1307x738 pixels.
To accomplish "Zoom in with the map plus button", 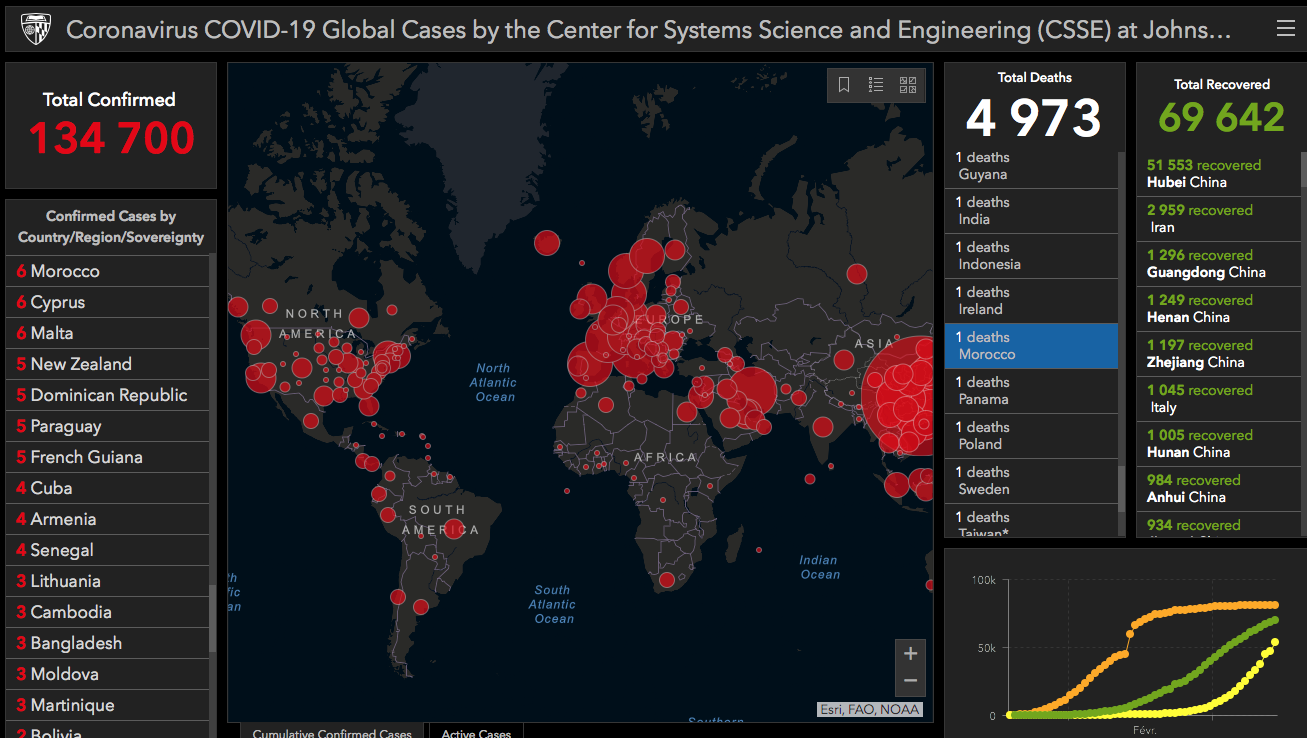I will (910, 654).
